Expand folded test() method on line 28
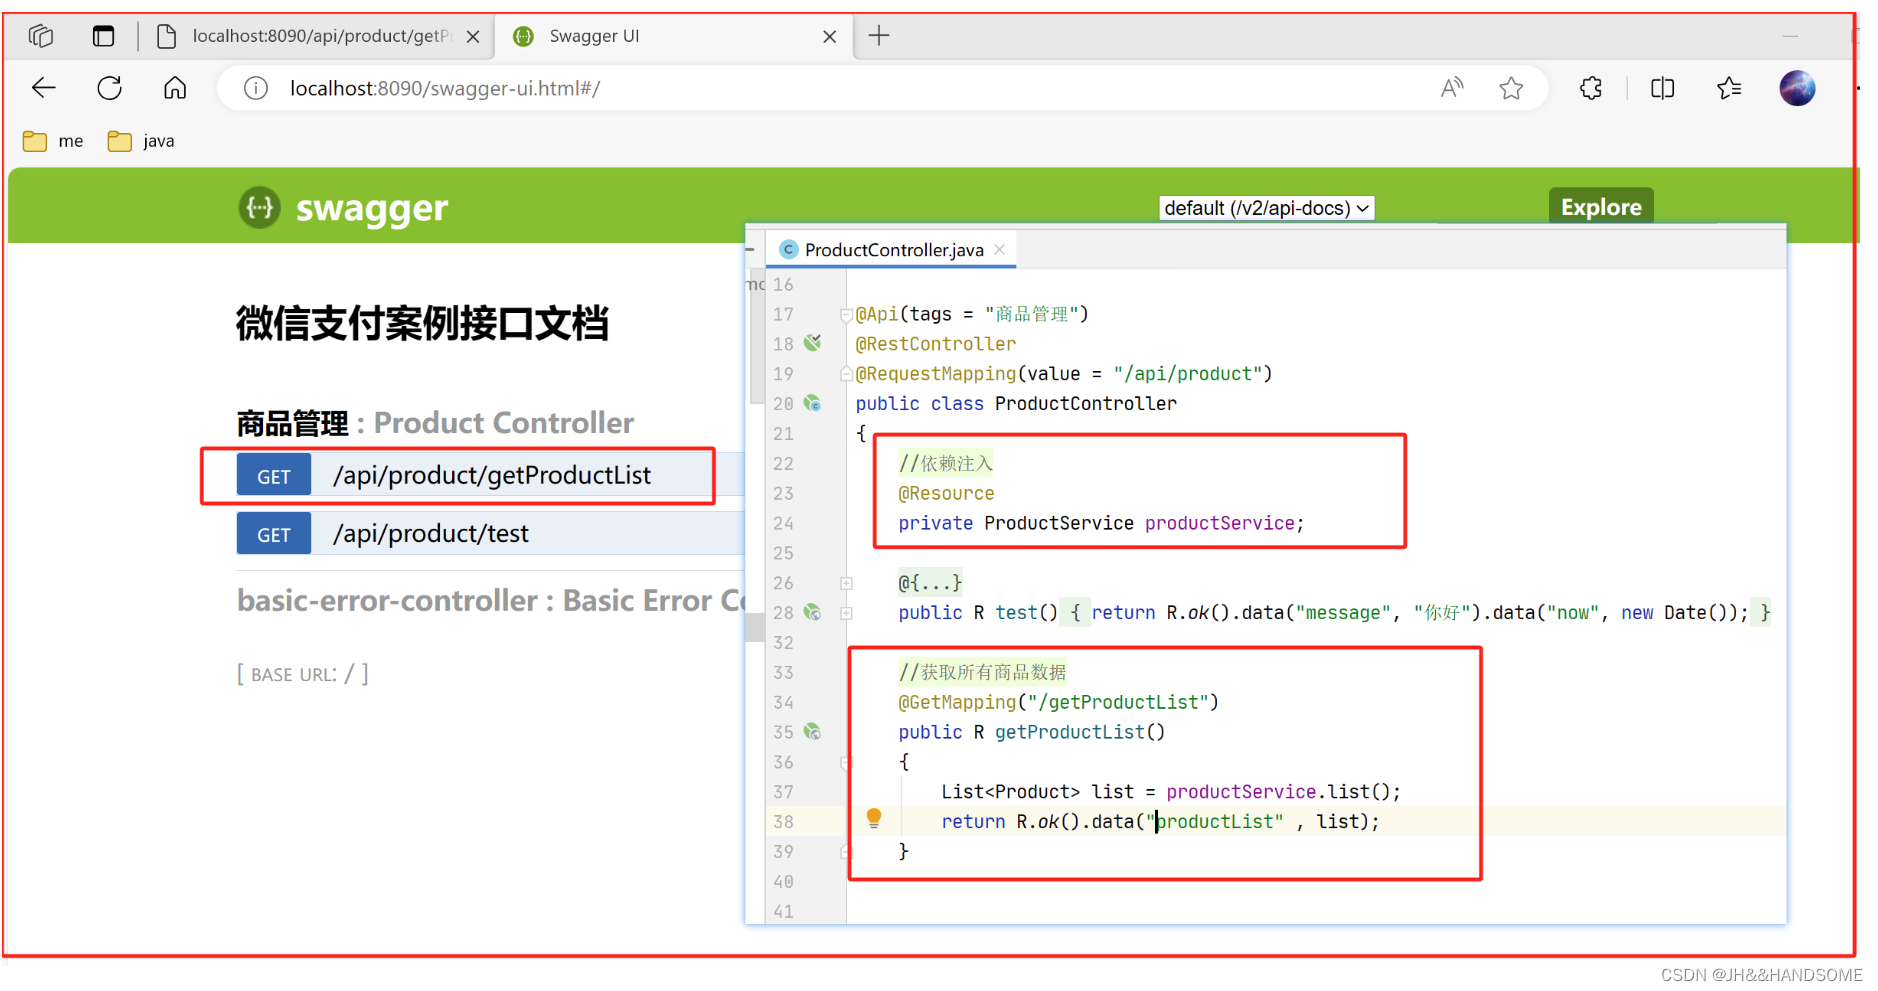Screen dimensions: 1878x991 coord(846,613)
